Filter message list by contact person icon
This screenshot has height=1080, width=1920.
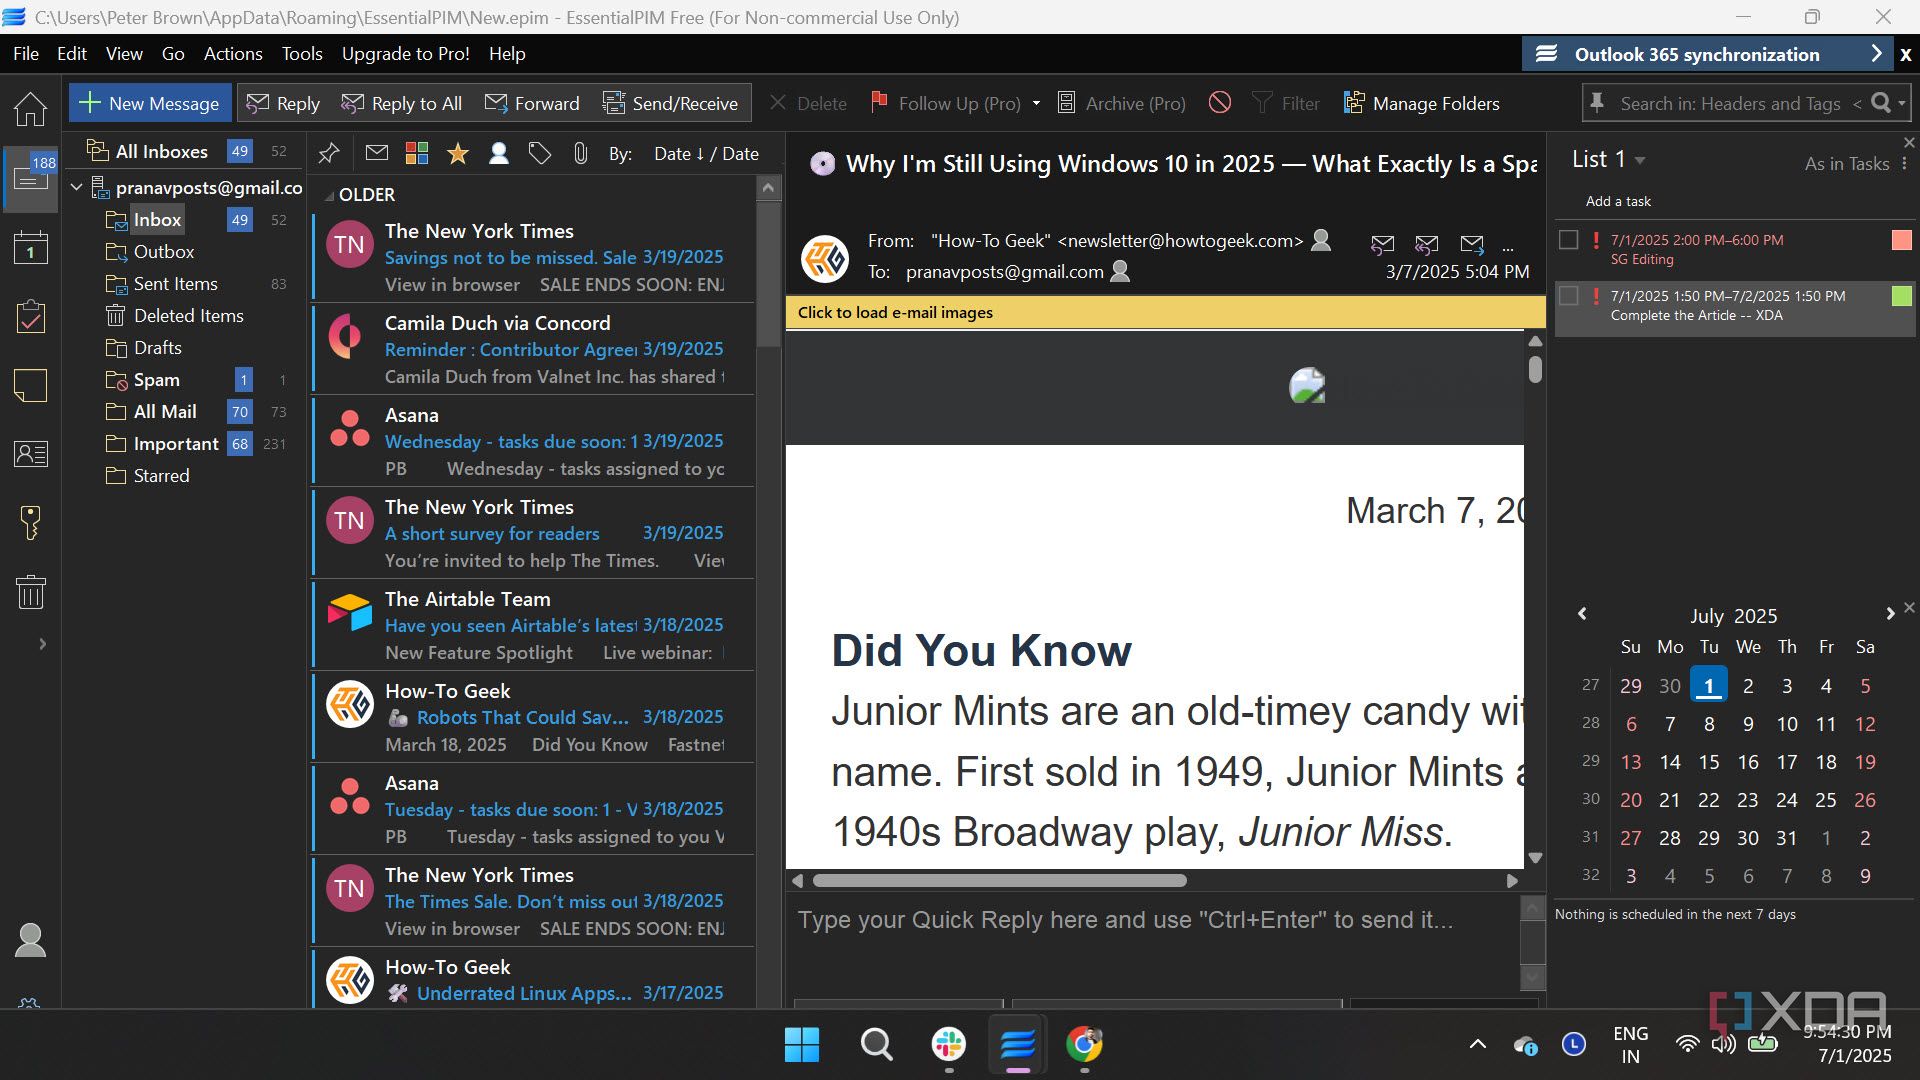(498, 153)
